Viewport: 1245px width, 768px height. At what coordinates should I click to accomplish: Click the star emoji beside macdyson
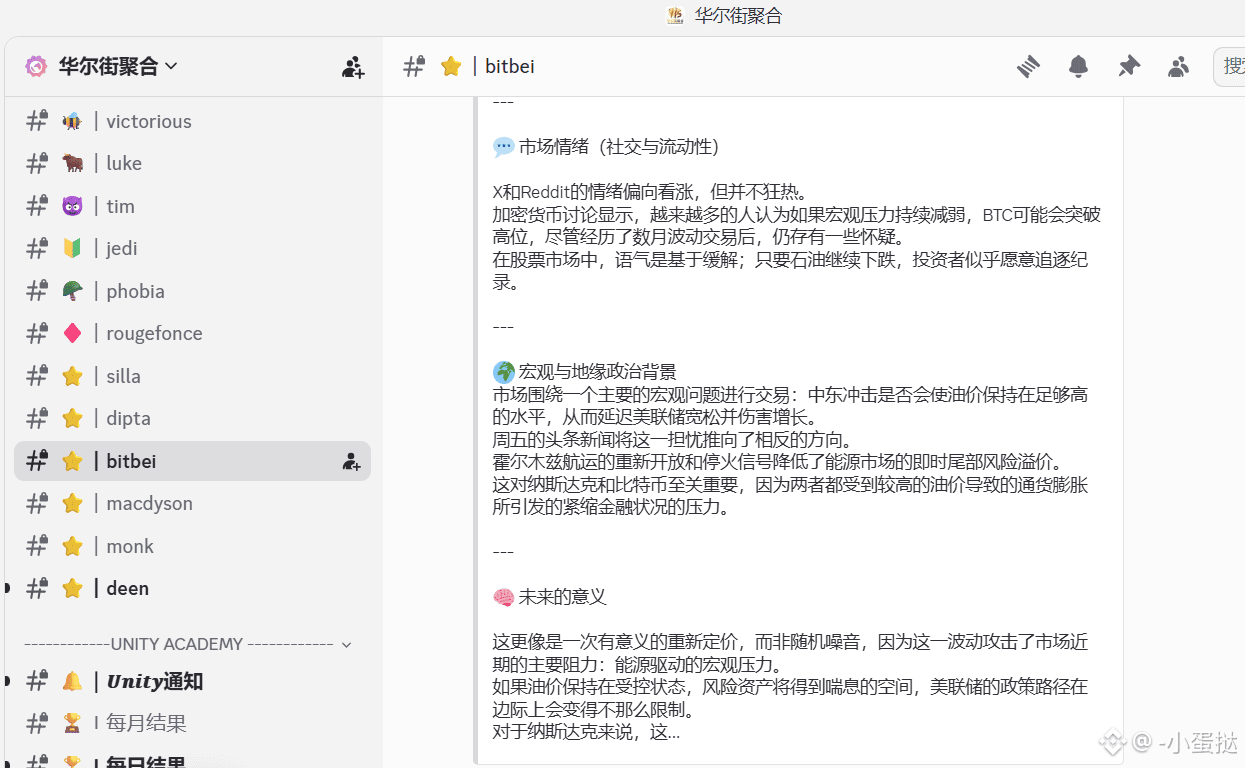[72, 503]
